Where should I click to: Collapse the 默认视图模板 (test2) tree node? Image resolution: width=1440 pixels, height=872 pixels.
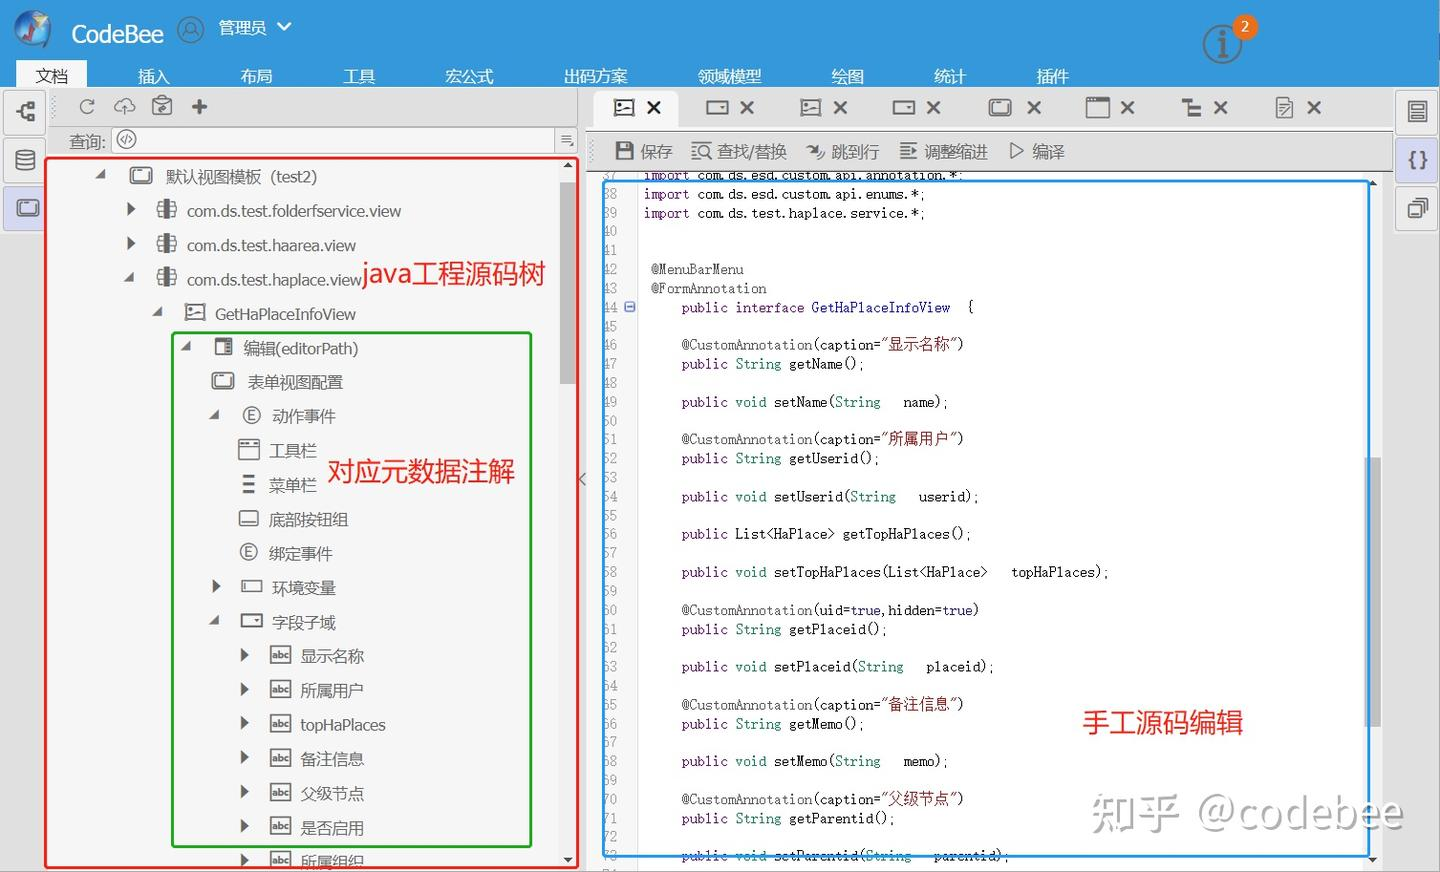pos(98,175)
